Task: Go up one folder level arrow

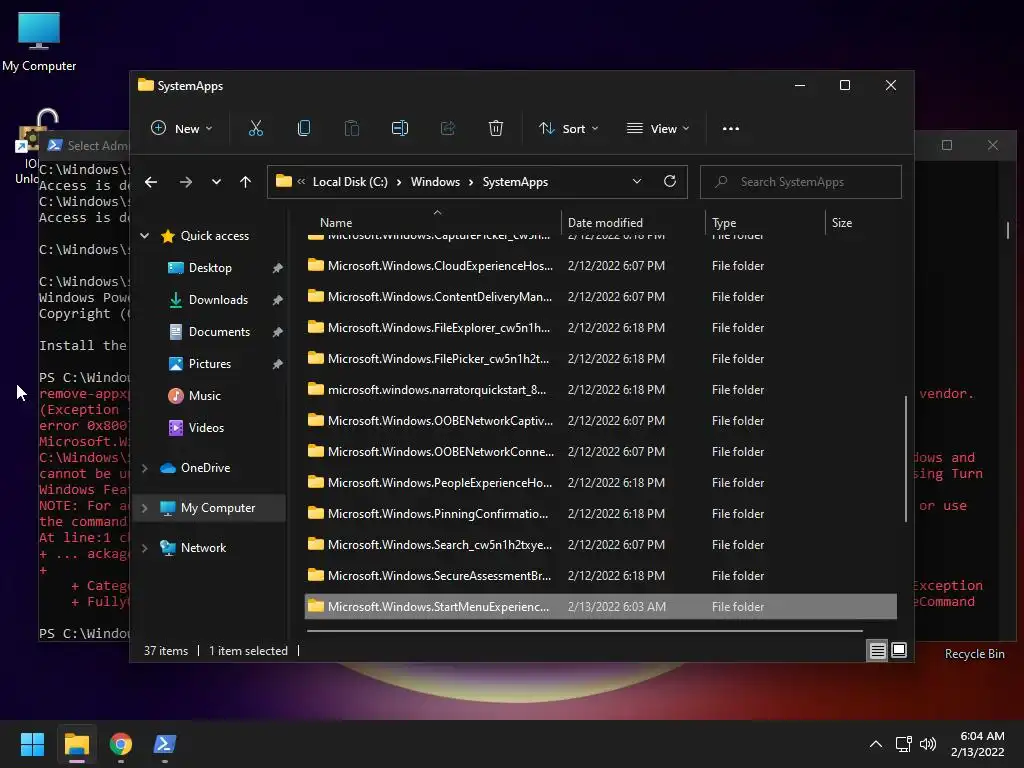Action: [x=246, y=182]
